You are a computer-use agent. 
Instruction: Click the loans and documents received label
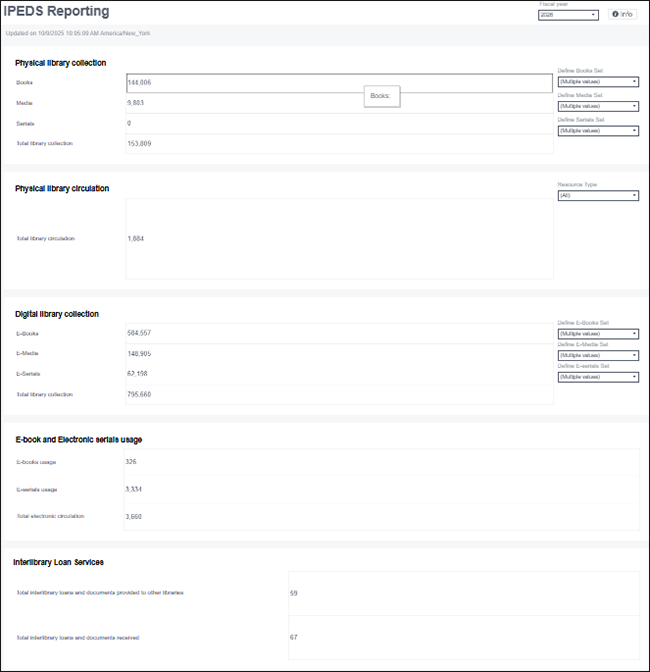(78, 638)
